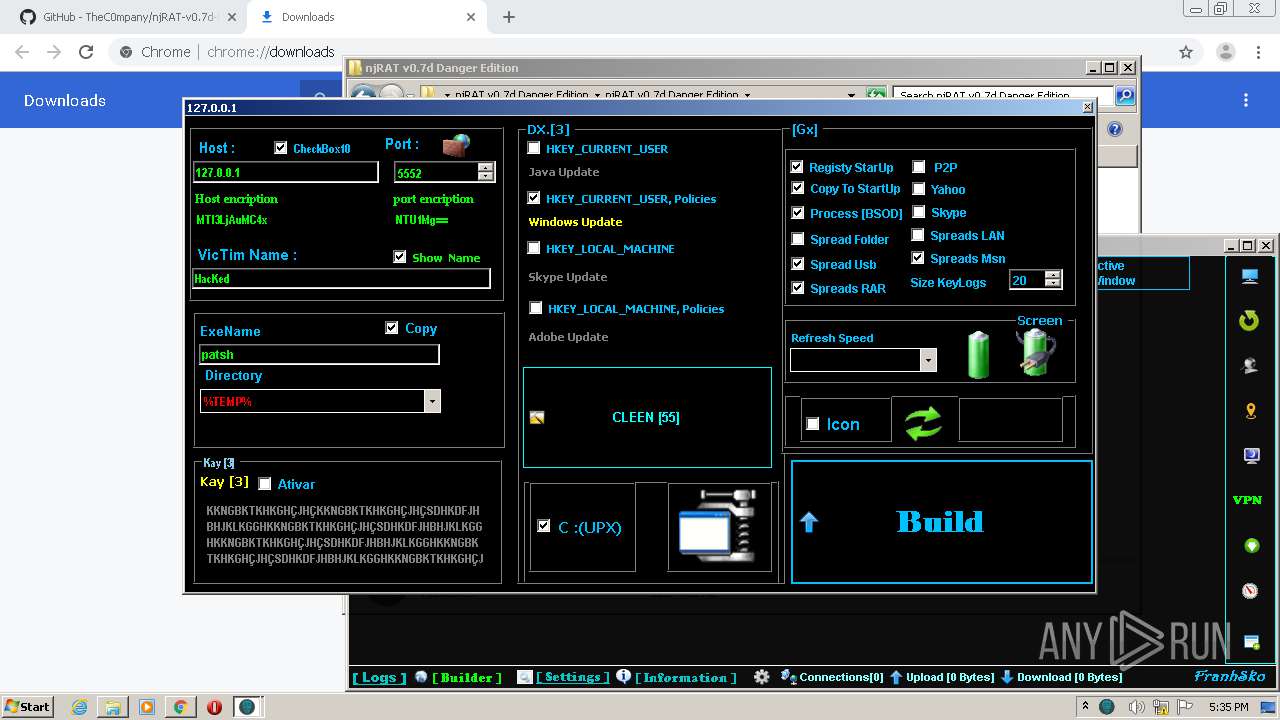Enable the Icon checkbox

point(813,424)
